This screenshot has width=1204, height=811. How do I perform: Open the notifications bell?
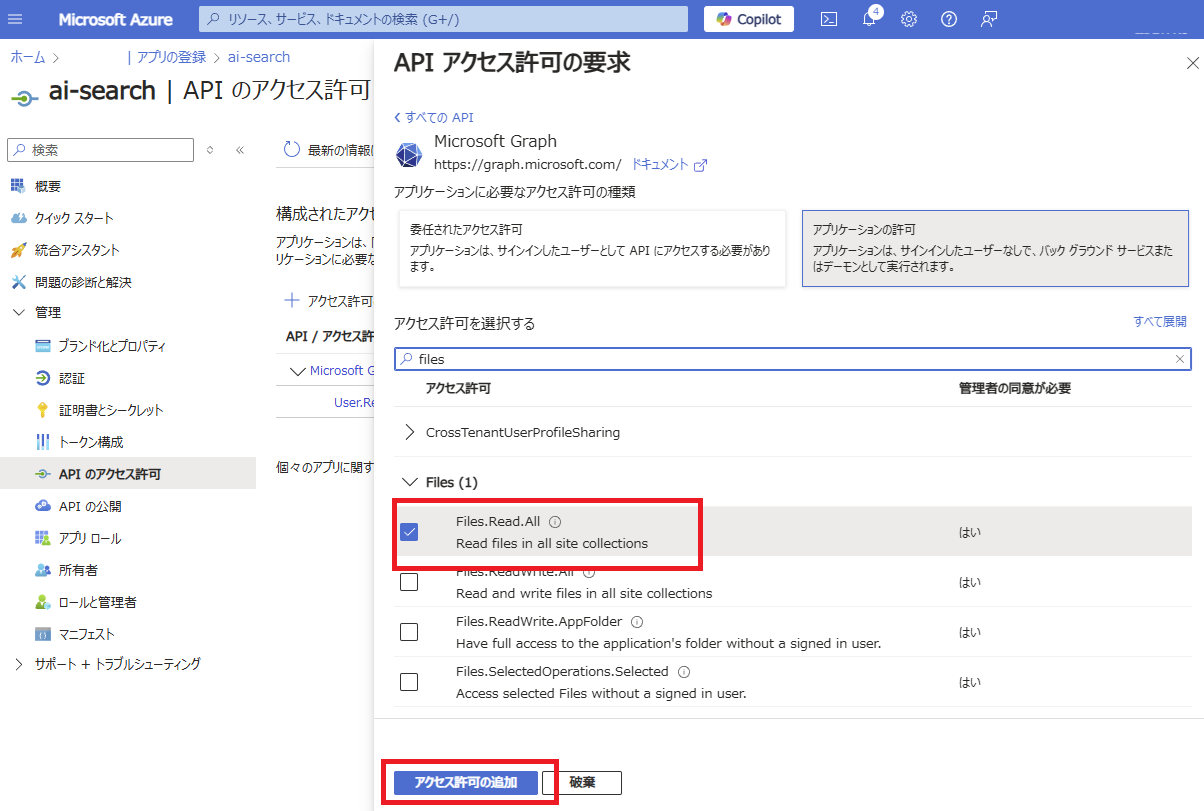coord(868,18)
